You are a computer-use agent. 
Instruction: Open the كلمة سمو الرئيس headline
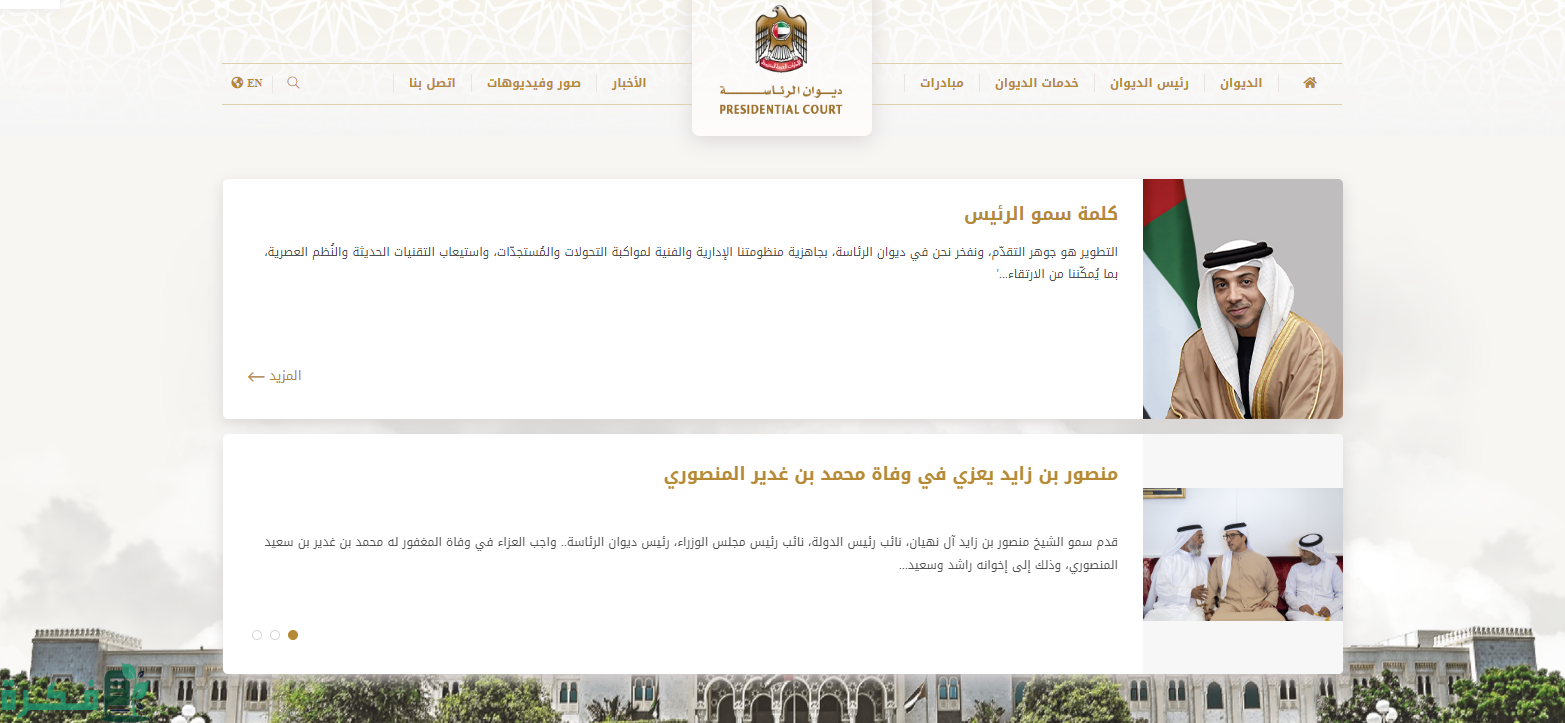(x=1040, y=213)
